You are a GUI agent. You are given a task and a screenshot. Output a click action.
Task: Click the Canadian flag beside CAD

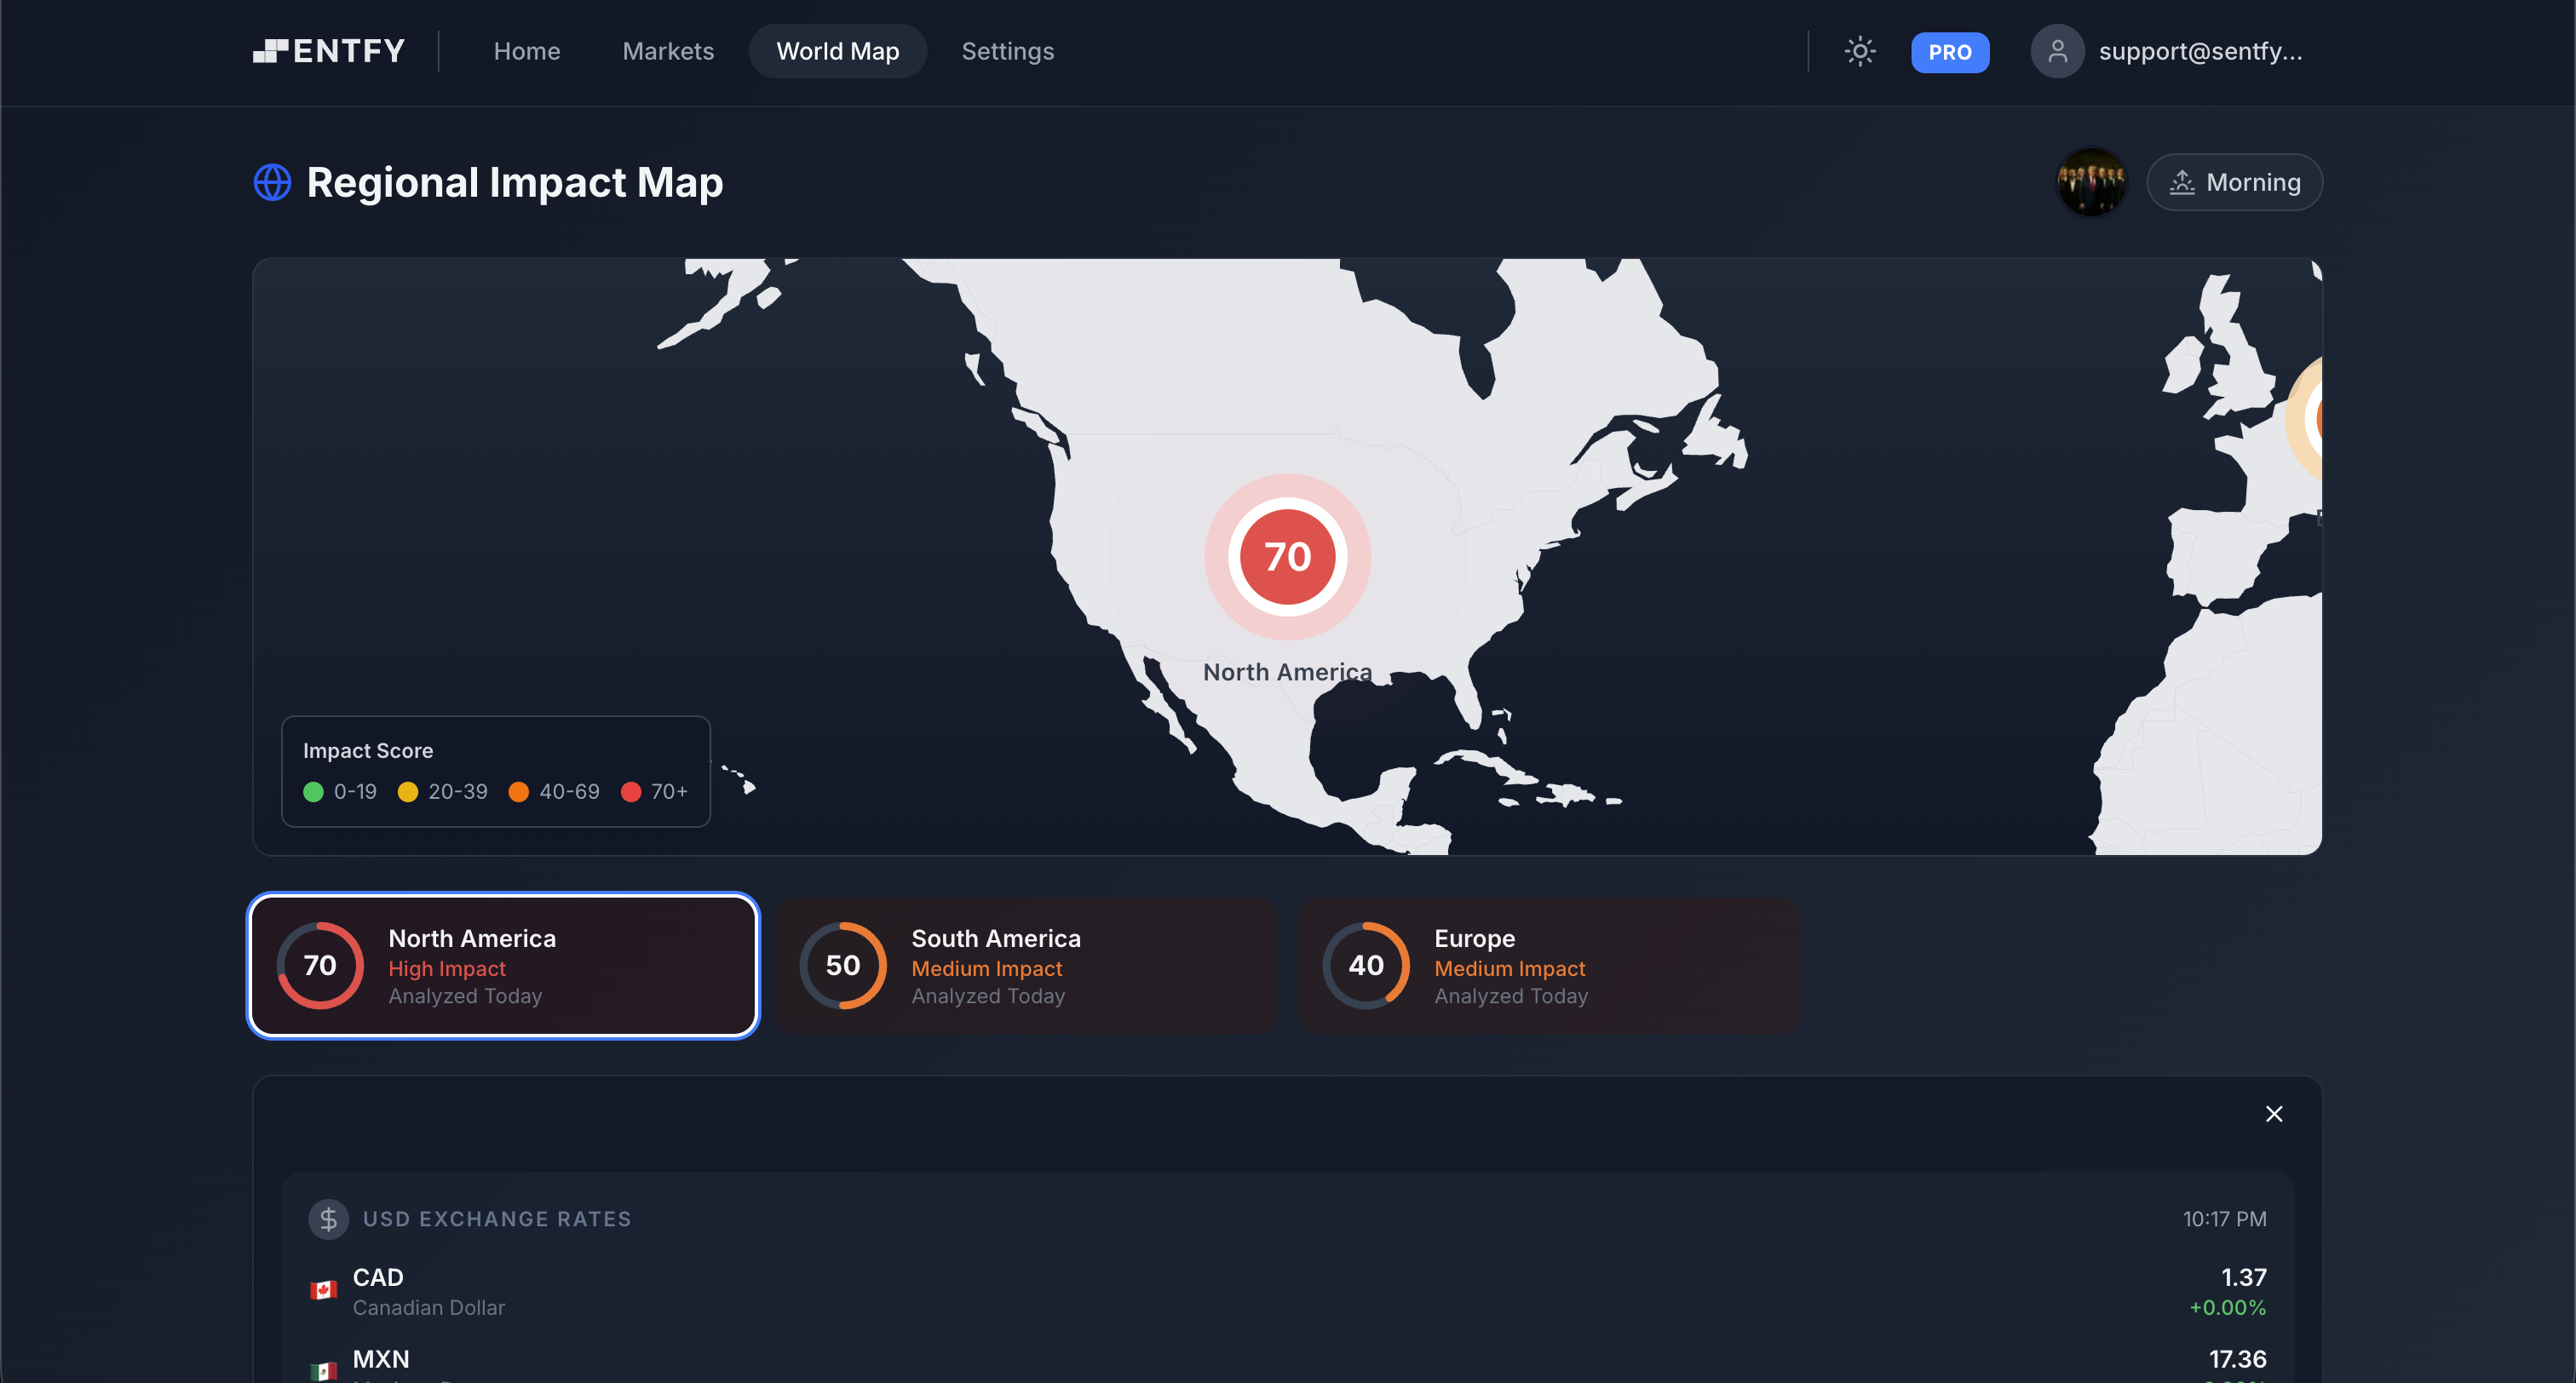pos(322,1289)
